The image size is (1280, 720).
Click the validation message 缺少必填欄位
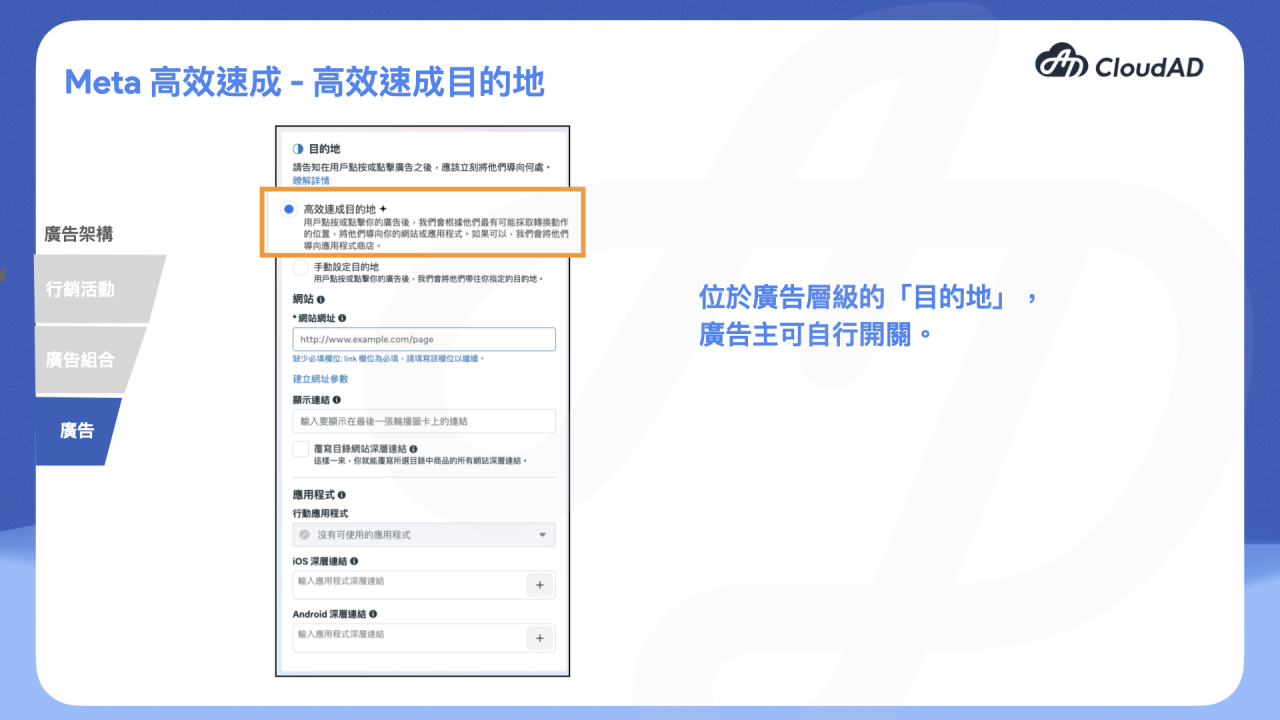click(x=388, y=358)
